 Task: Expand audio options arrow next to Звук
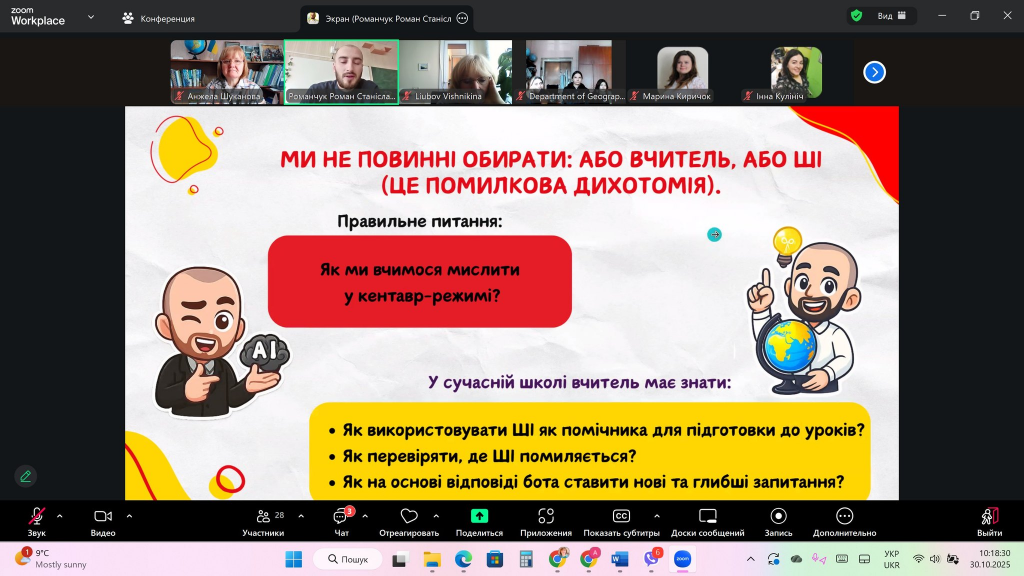click(59, 516)
